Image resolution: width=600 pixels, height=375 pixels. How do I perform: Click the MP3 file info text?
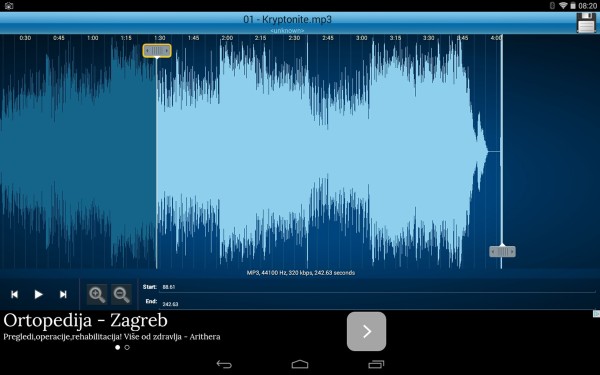point(301,273)
